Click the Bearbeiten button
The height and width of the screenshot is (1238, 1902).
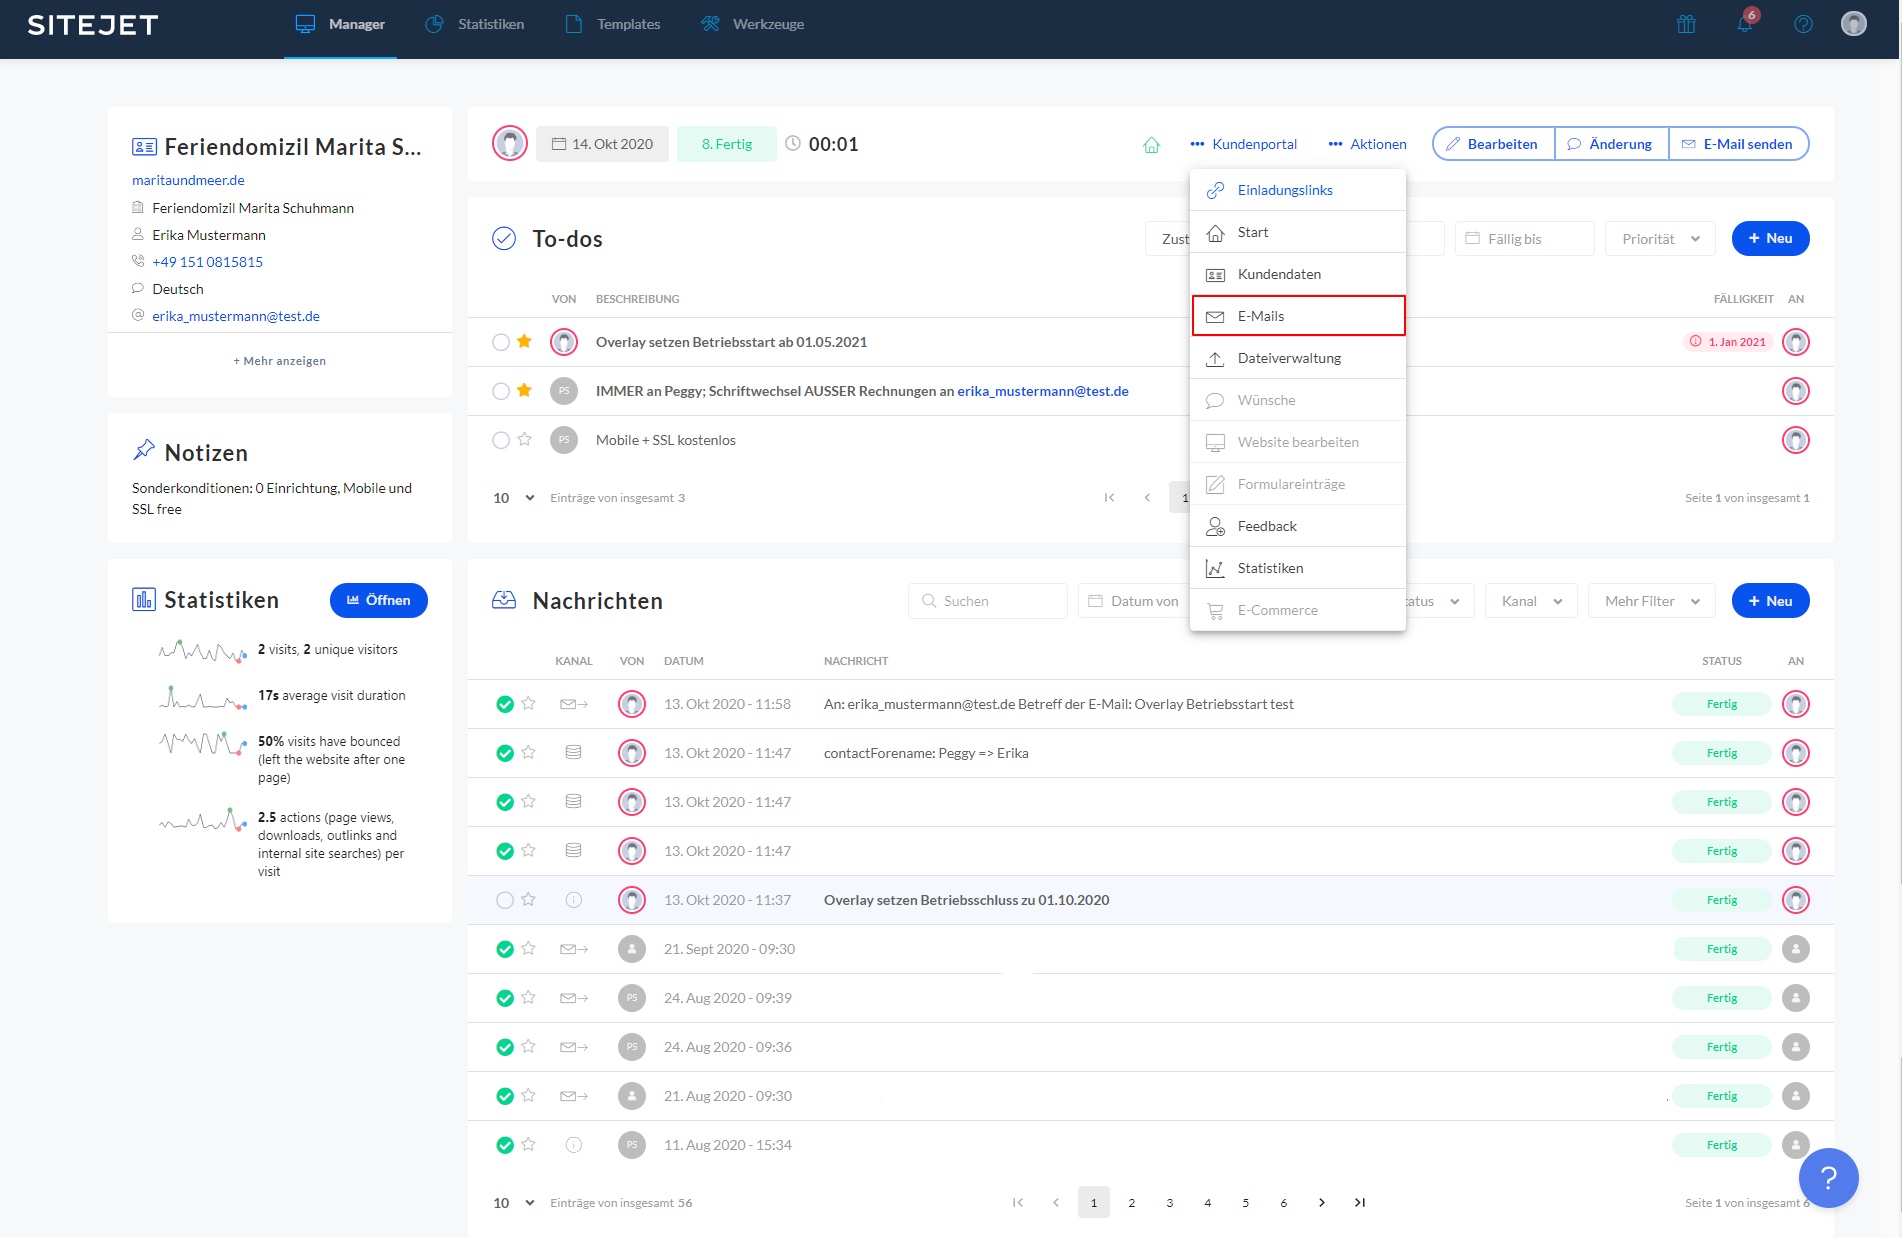point(1493,144)
